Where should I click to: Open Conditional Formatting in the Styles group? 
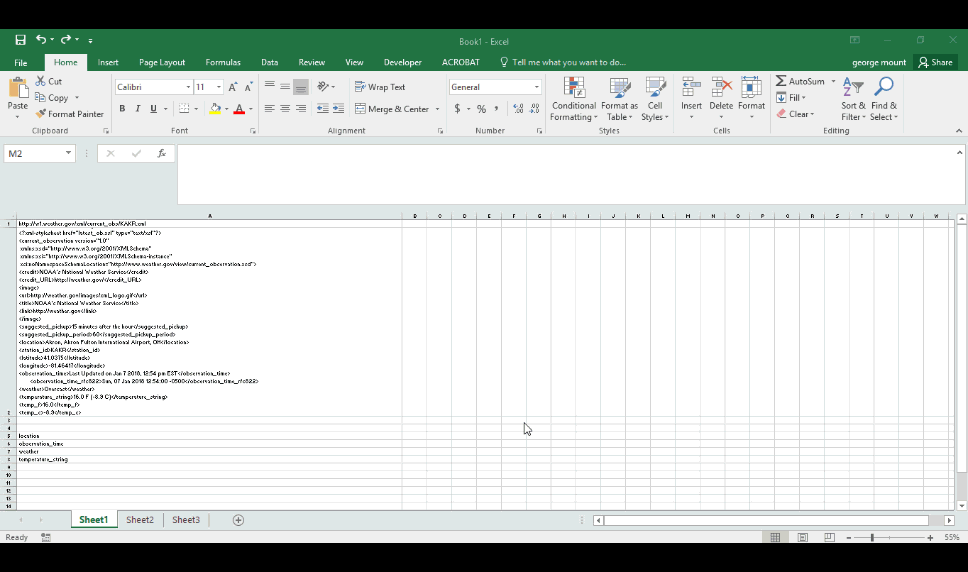pos(574,100)
